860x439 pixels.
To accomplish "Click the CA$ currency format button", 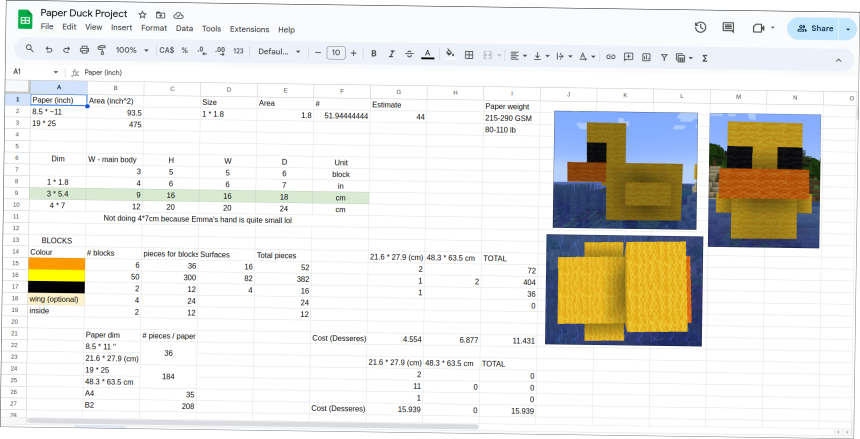I will (166, 50).
